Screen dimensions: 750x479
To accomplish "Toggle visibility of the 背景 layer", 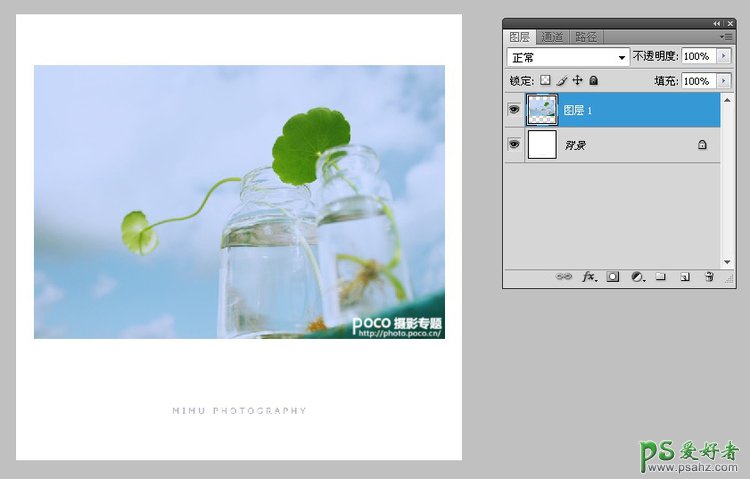I will 514,144.
